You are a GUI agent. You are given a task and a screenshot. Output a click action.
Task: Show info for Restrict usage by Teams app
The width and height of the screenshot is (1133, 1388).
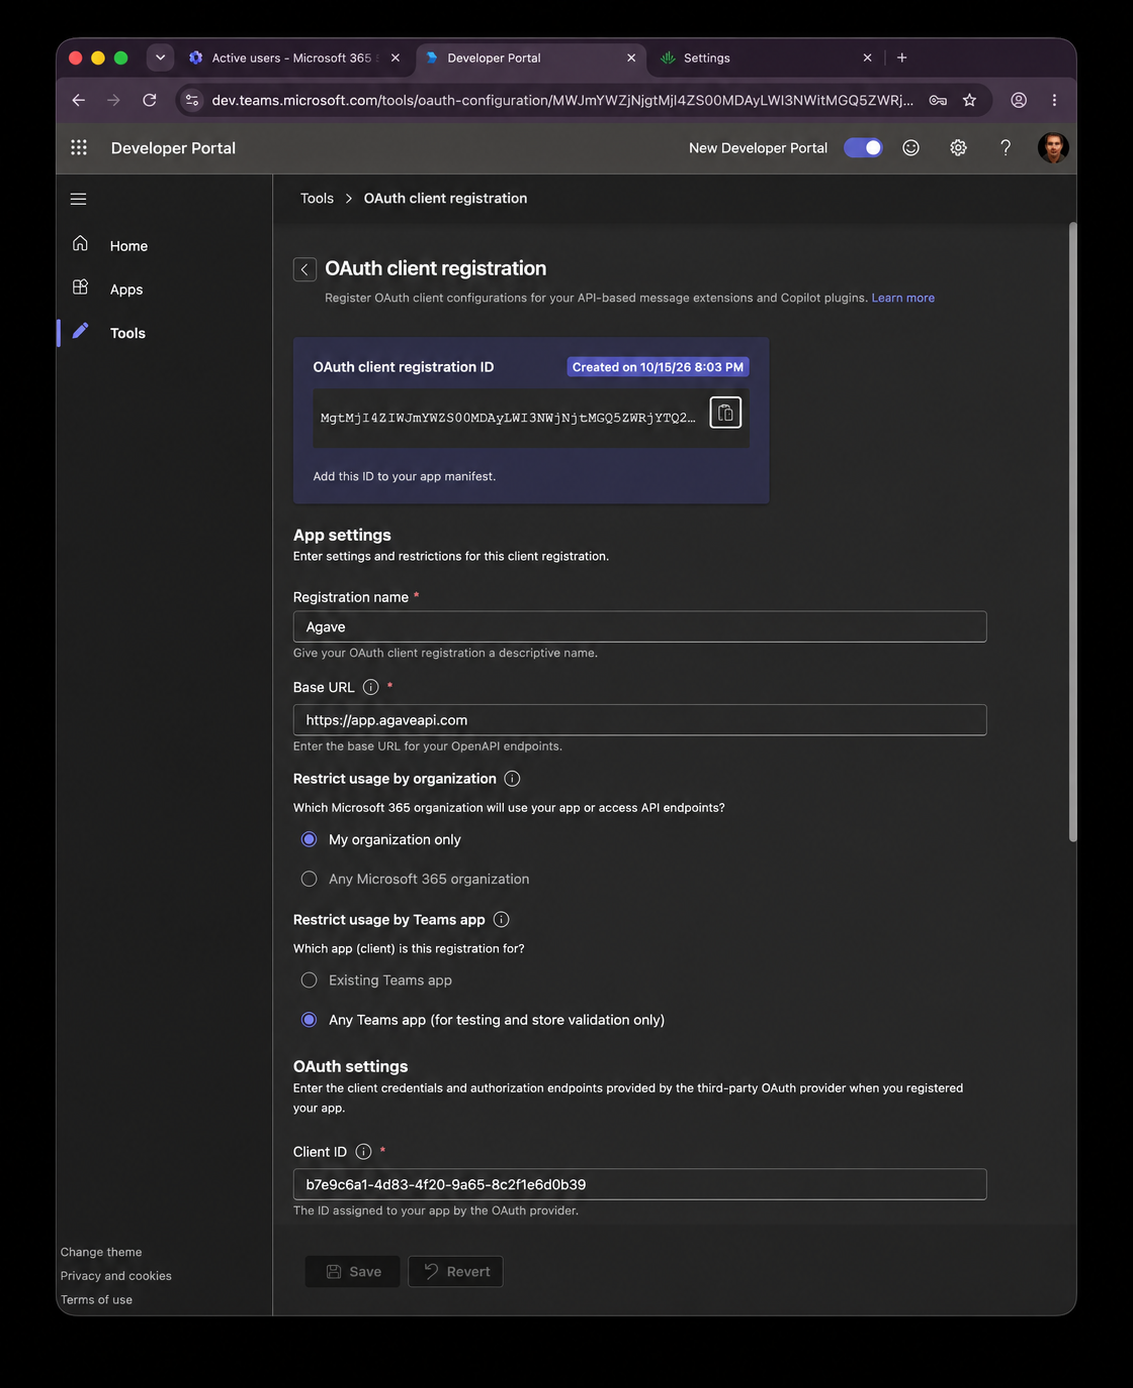coord(502,920)
